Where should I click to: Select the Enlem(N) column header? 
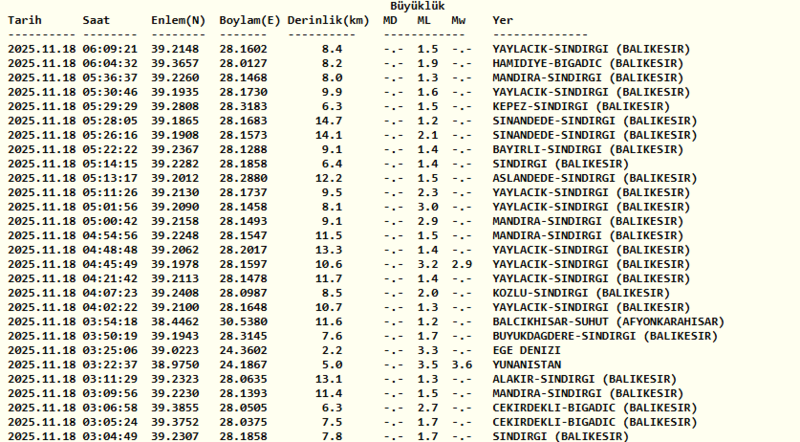178,20
